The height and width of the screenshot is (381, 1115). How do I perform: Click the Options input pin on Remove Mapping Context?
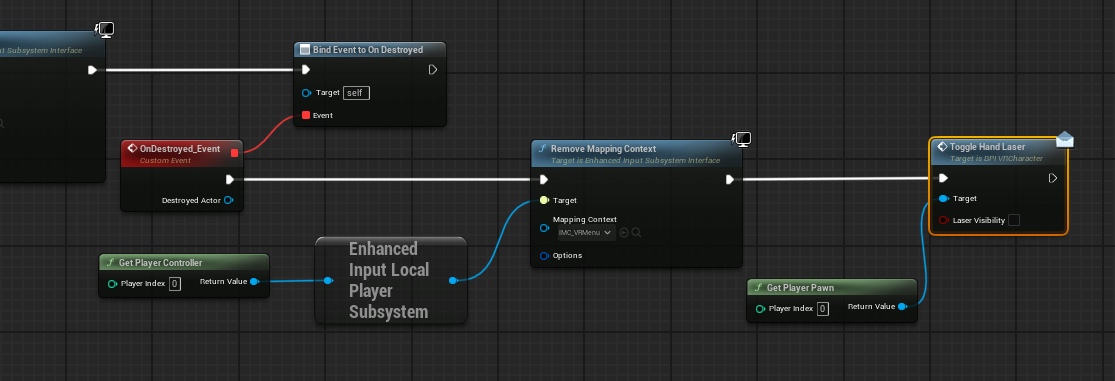[544, 256]
